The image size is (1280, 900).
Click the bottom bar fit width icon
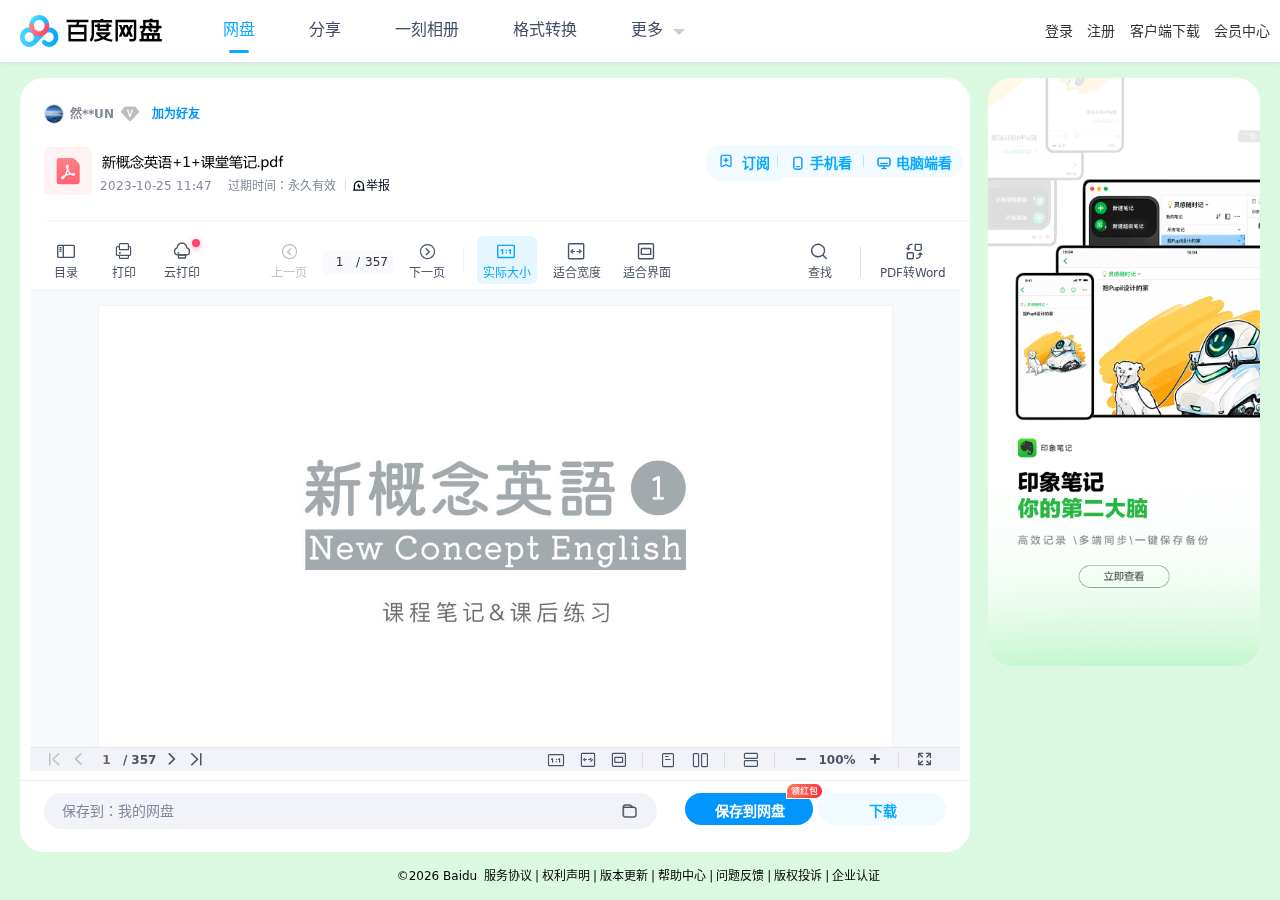[x=588, y=760]
